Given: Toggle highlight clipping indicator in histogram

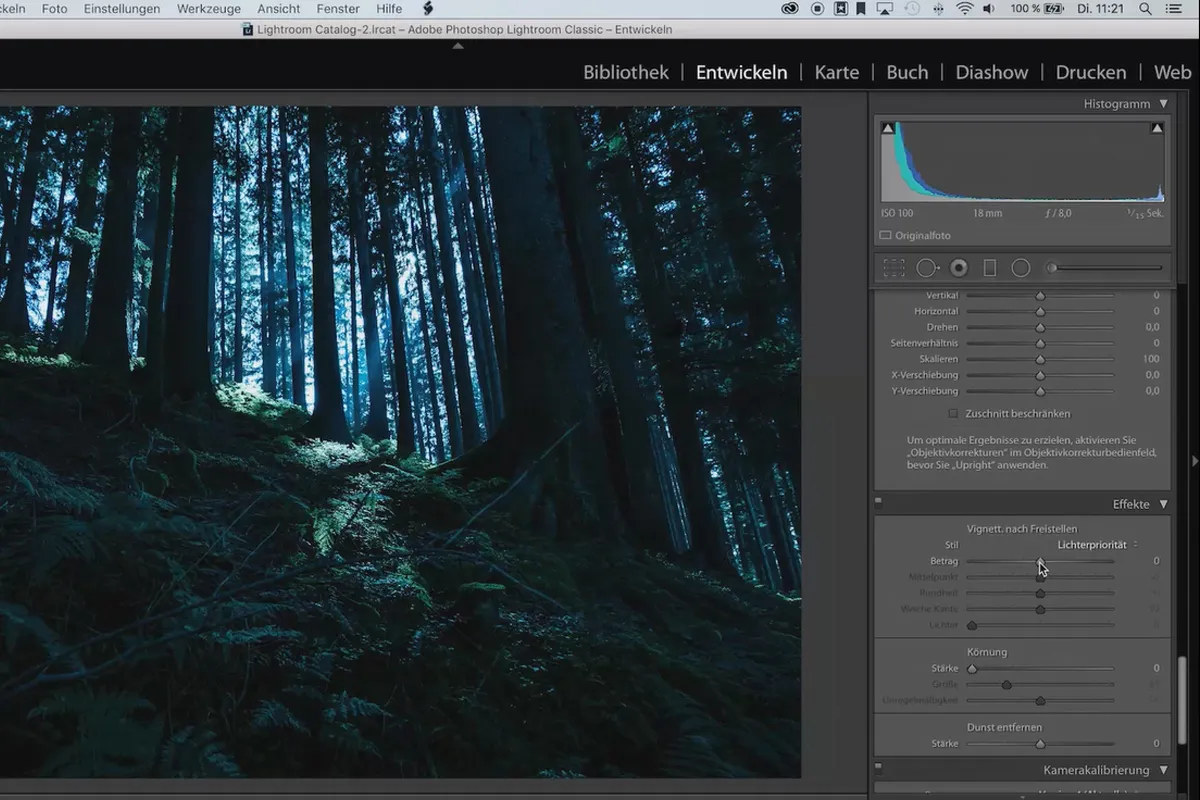Looking at the screenshot, I should click(1157, 129).
